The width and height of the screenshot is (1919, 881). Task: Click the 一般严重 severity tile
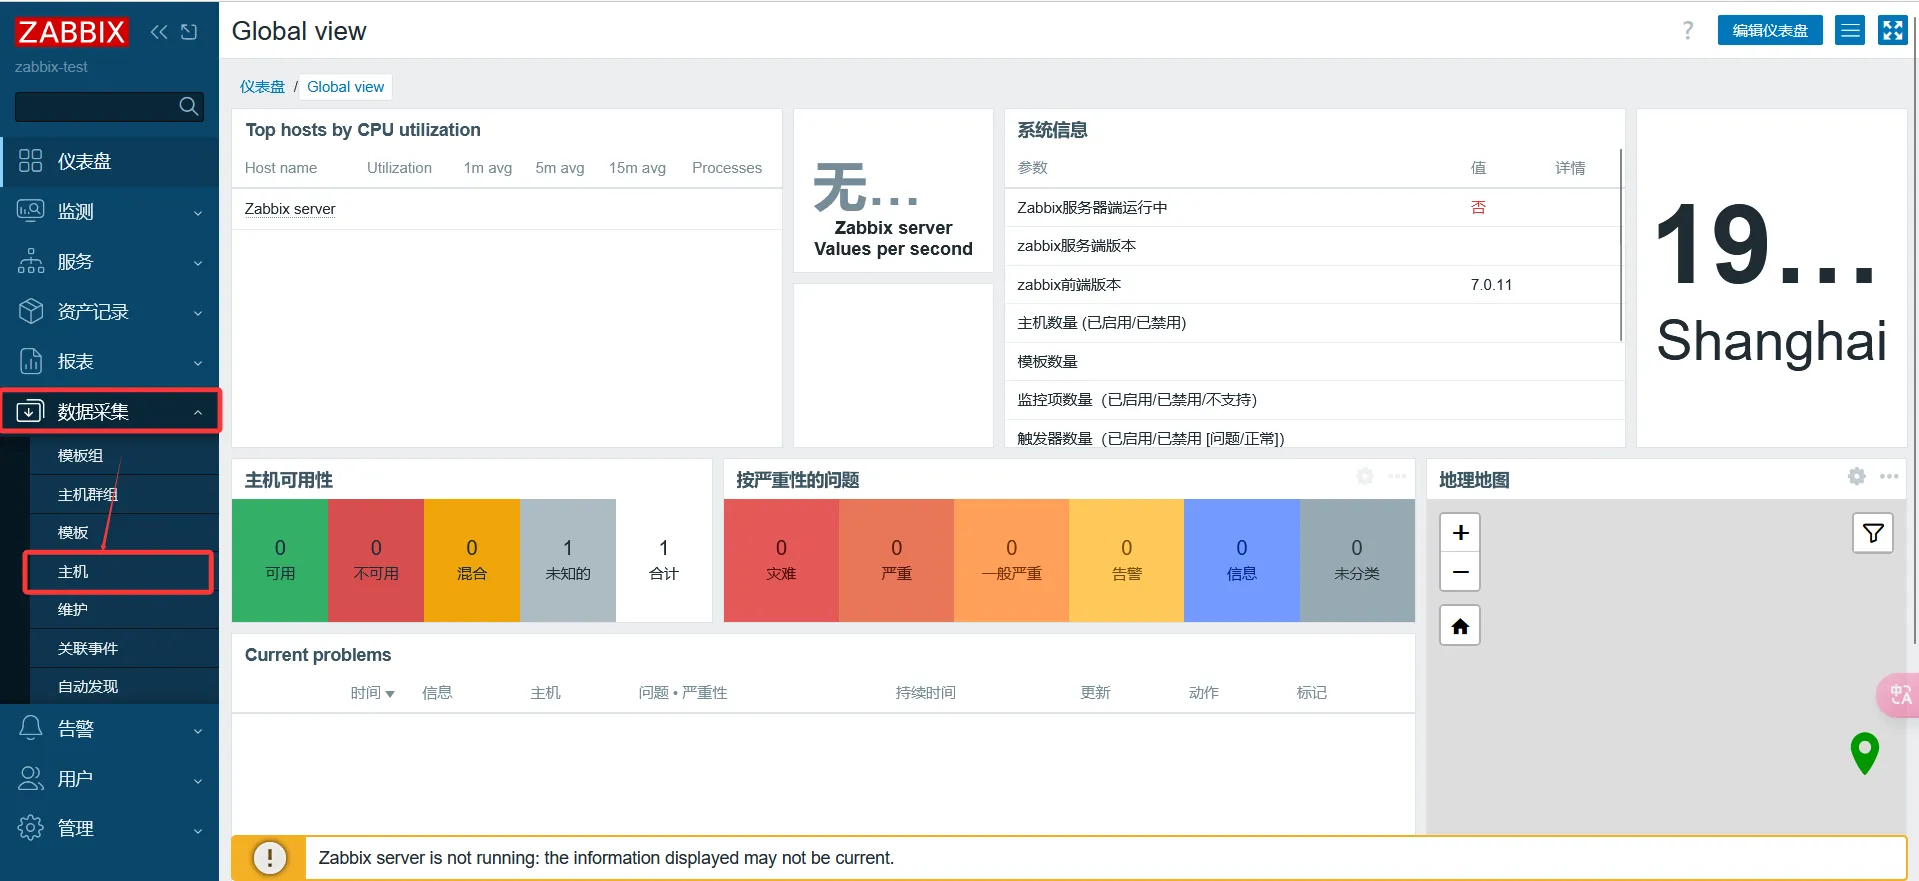(x=1011, y=560)
